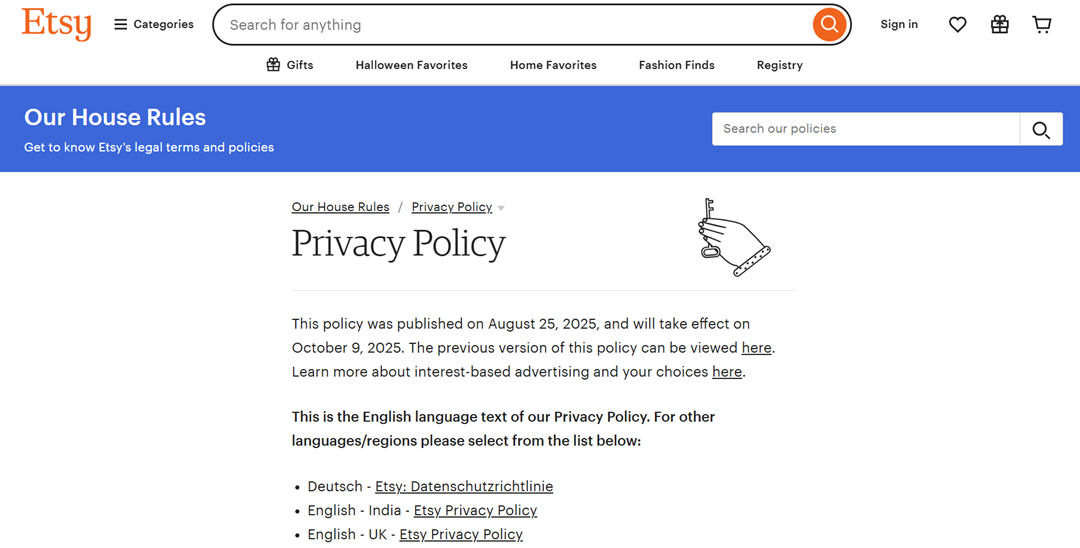The height and width of the screenshot is (548, 1080).
Task: Go to Fashion Finds
Action: (676, 65)
